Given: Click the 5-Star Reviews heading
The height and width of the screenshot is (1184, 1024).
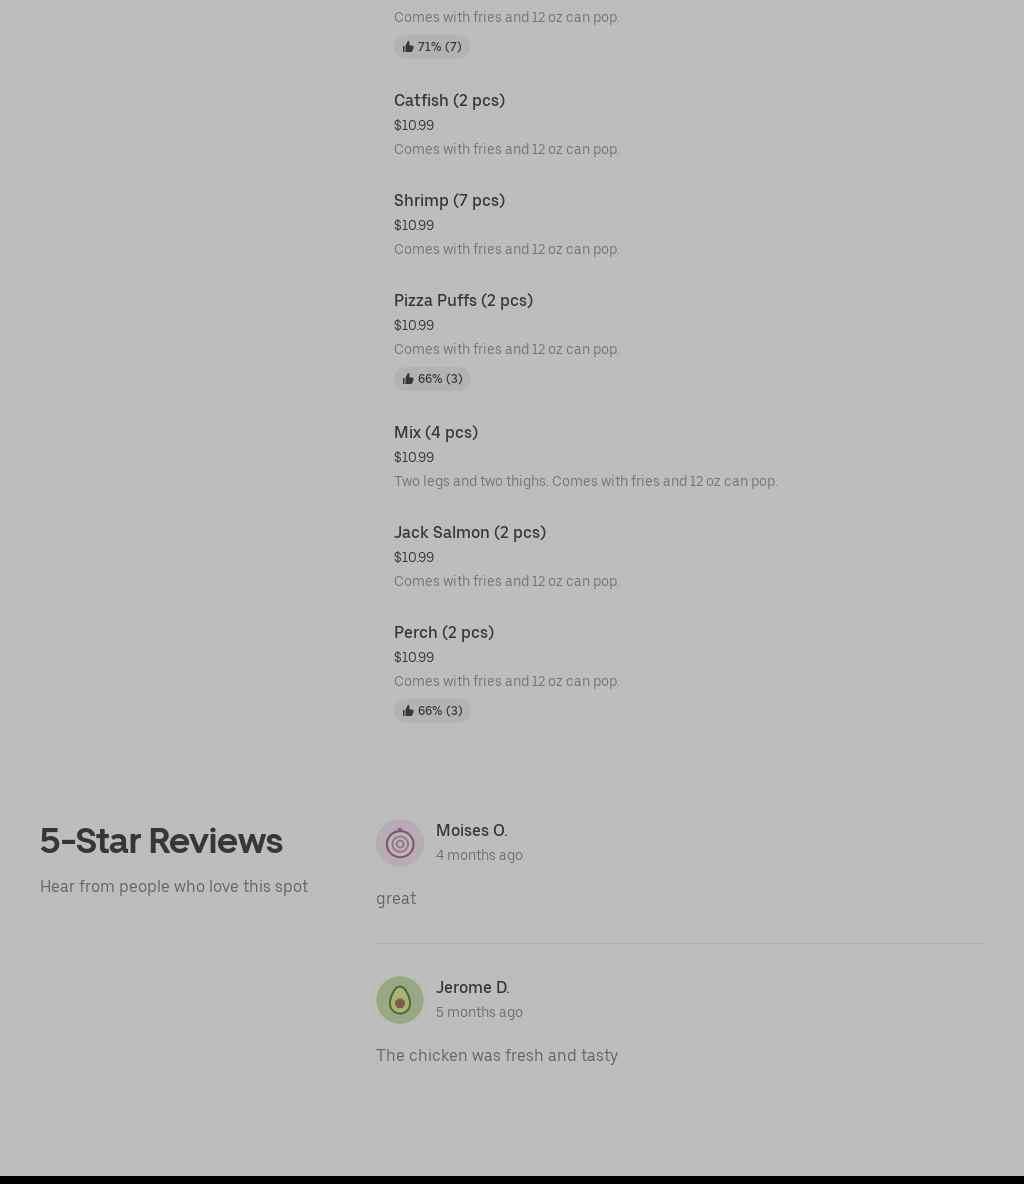Looking at the screenshot, I should pos(161,841).
